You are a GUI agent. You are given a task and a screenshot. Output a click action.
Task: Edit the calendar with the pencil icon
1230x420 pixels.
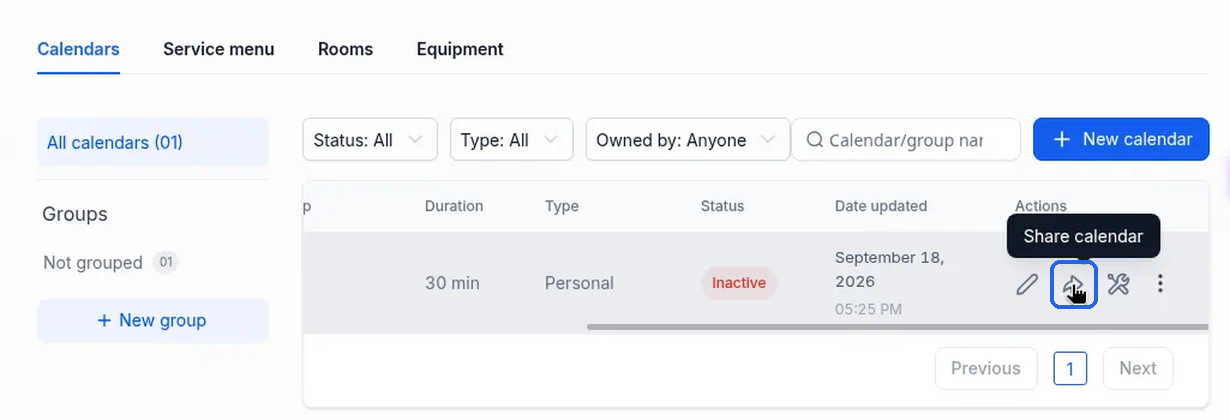coord(1027,285)
